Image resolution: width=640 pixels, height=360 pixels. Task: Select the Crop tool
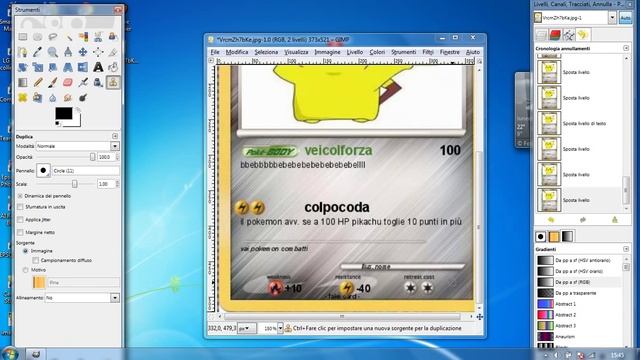pos(113,52)
